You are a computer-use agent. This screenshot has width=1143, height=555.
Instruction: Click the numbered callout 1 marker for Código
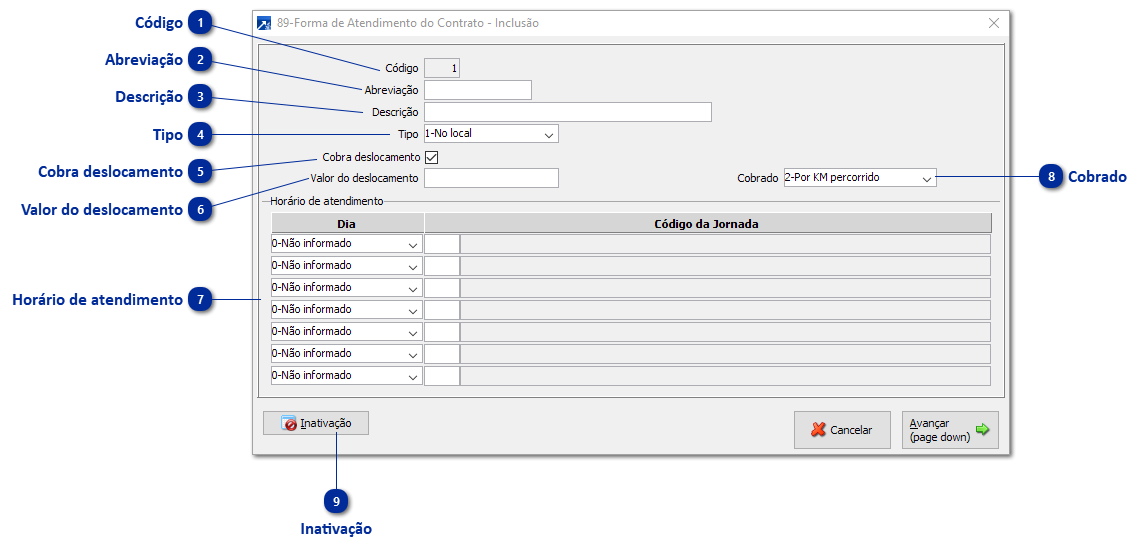pyautogui.click(x=202, y=23)
